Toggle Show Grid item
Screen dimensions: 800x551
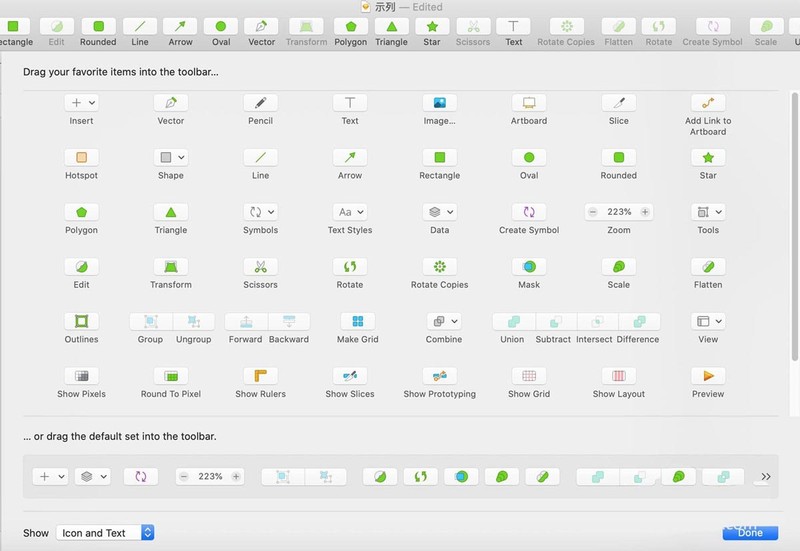[x=529, y=376]
